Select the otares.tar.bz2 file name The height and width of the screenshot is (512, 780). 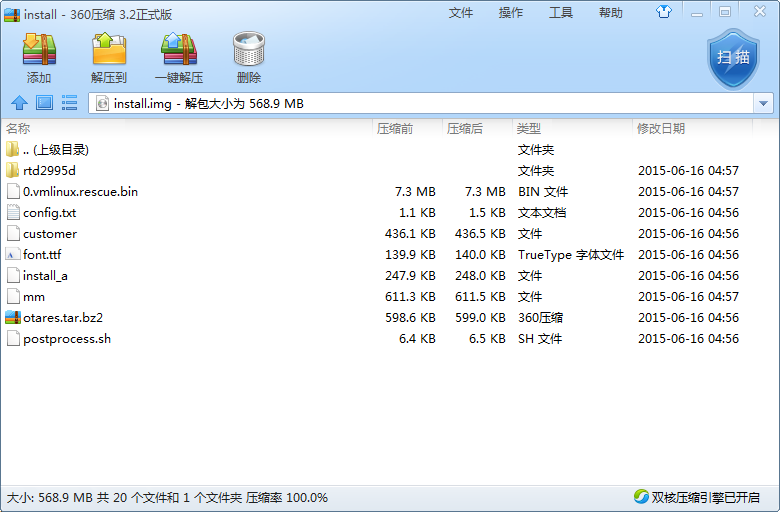point(63,317)
